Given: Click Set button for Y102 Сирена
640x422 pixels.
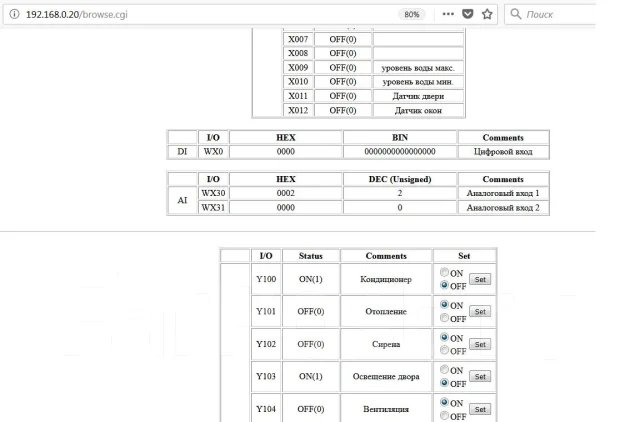Looking at the screenshot, I should click(480, 344).
